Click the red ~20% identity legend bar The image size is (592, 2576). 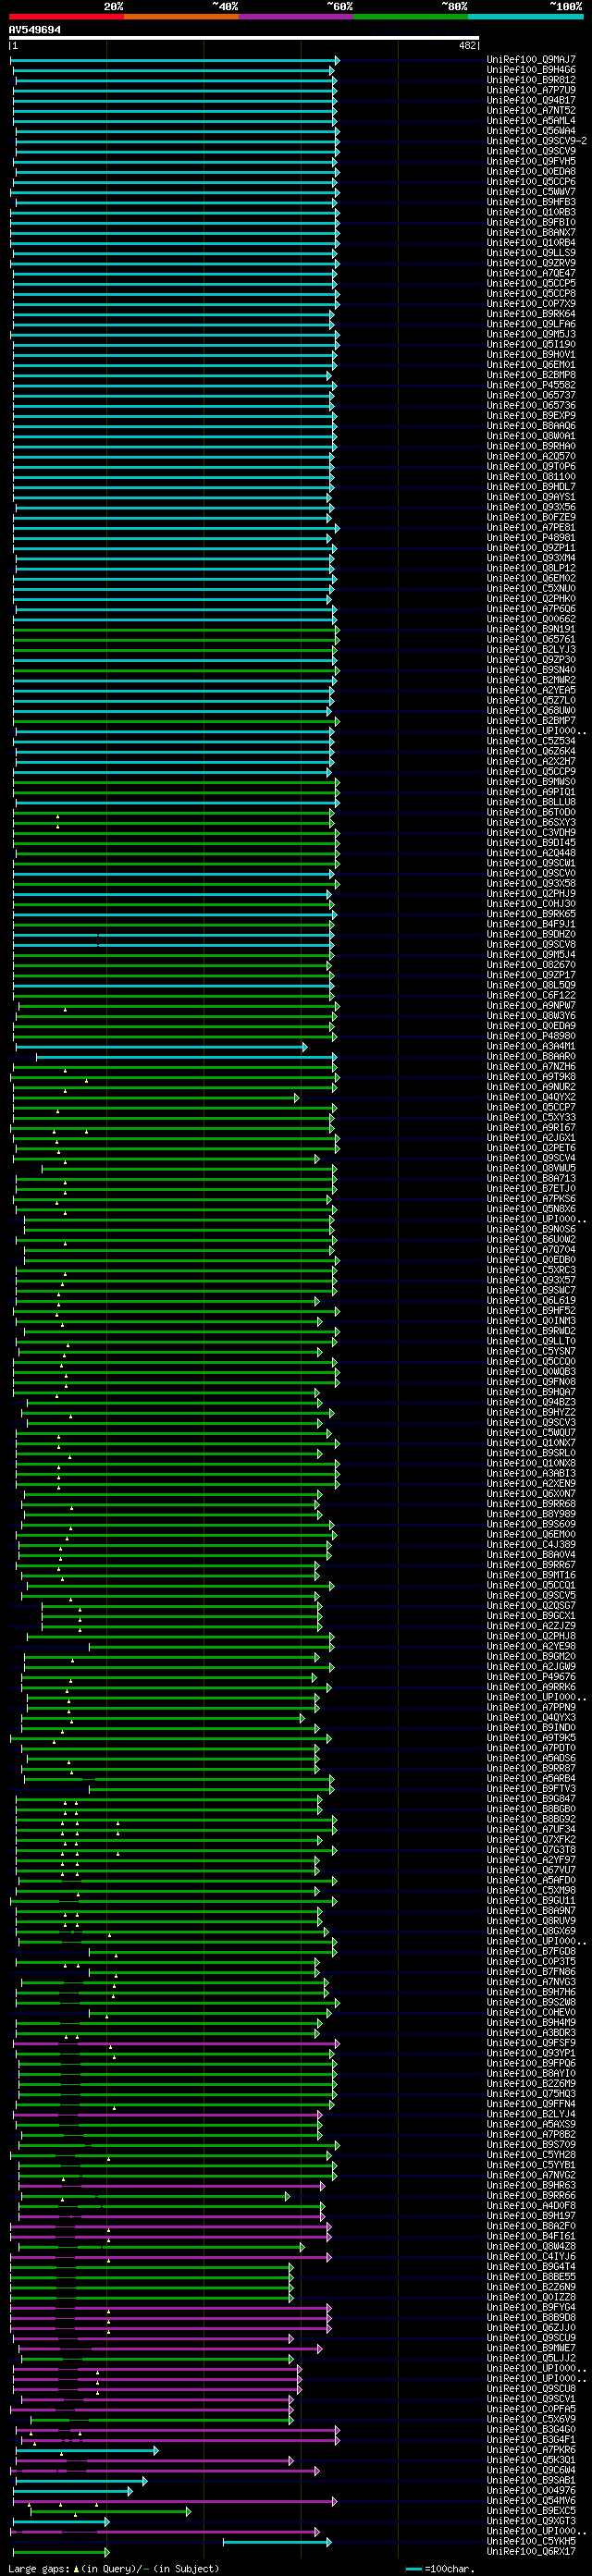tap(66, 17)
